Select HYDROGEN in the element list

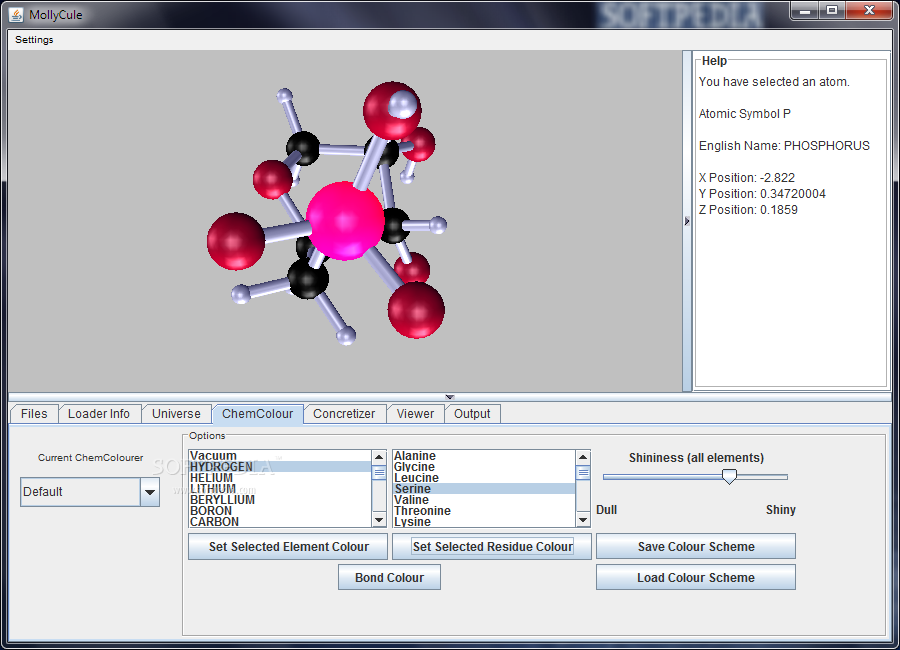coord(280,467)
